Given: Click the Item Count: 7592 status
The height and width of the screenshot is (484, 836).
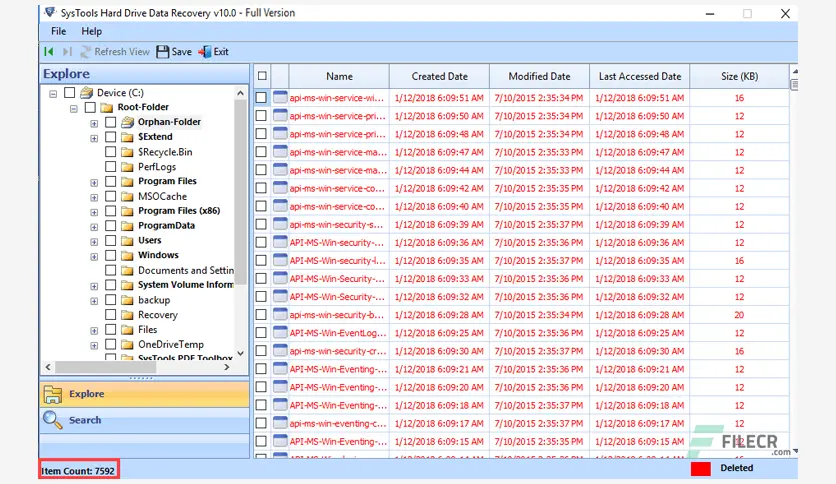Looking at the screenshot, I should click(x=78, y=471).
